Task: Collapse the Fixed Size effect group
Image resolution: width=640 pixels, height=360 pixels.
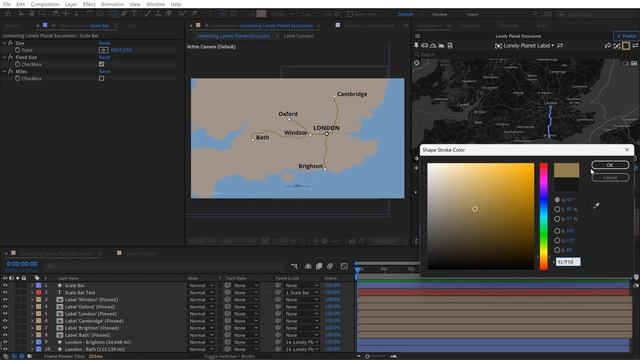Action: tap(4, 57)
